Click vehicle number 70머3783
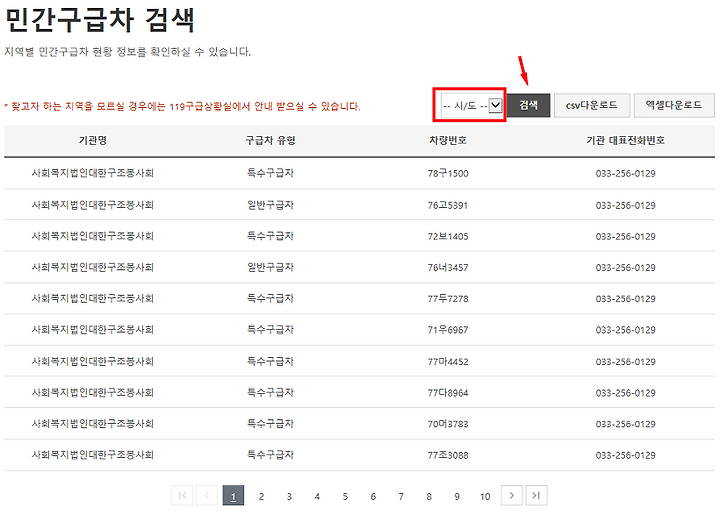 coord(448,424)
